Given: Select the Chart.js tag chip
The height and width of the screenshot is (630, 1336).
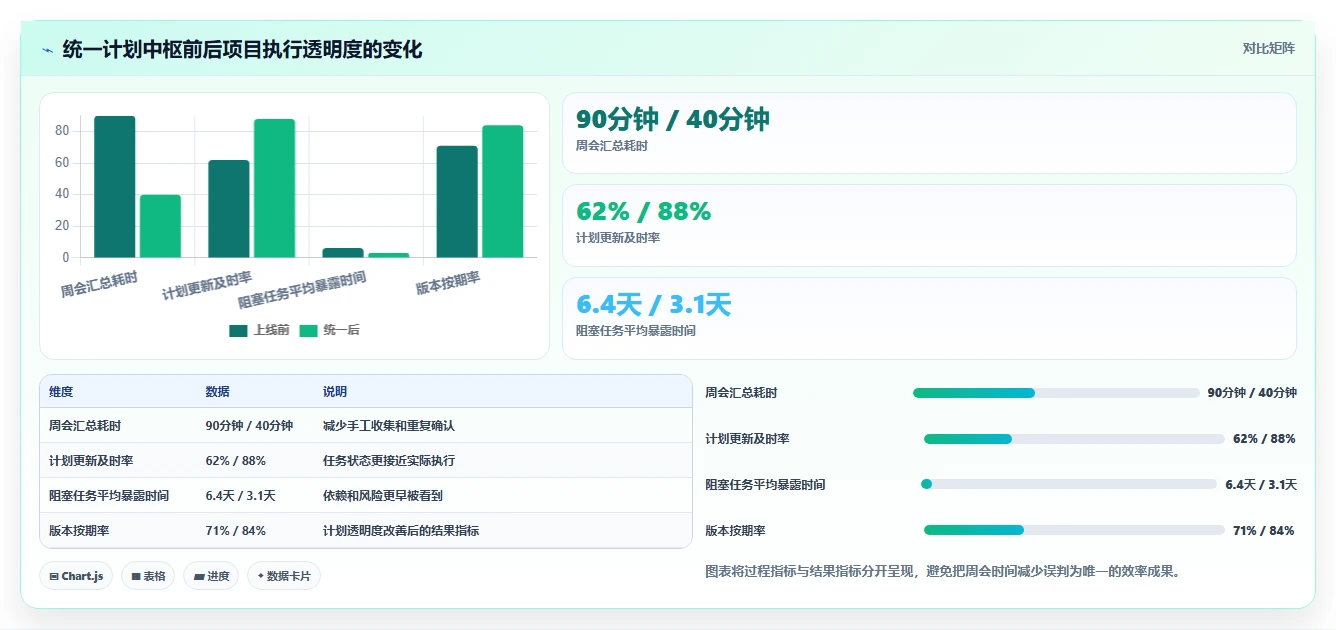Looking at the screenshot, I should coord(76,576).
